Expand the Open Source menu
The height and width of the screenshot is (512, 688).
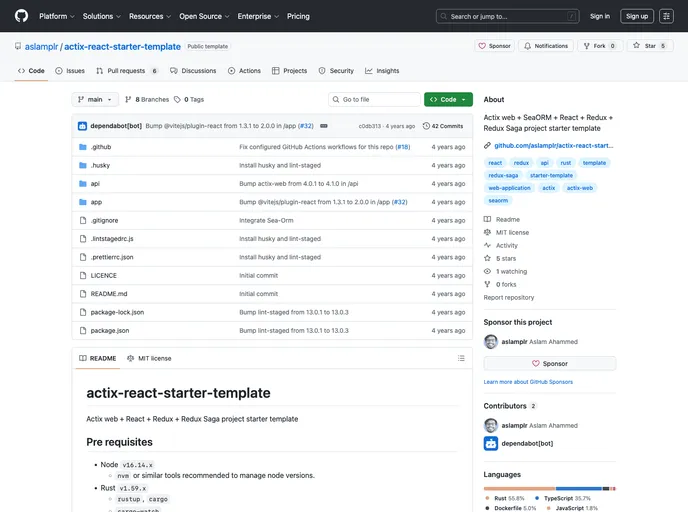204,16
